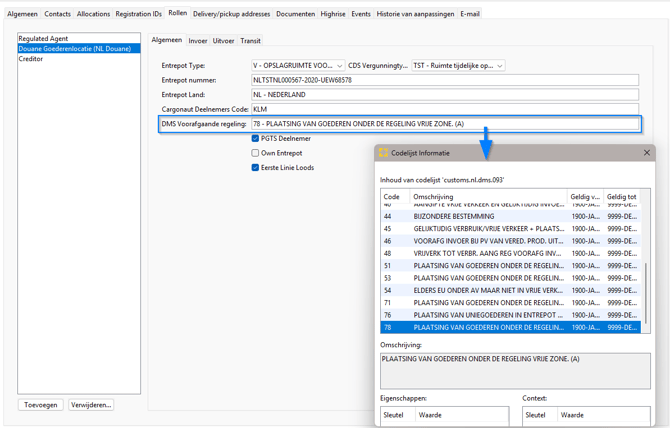Click Waarde header under Context

(x=604, y=415)
